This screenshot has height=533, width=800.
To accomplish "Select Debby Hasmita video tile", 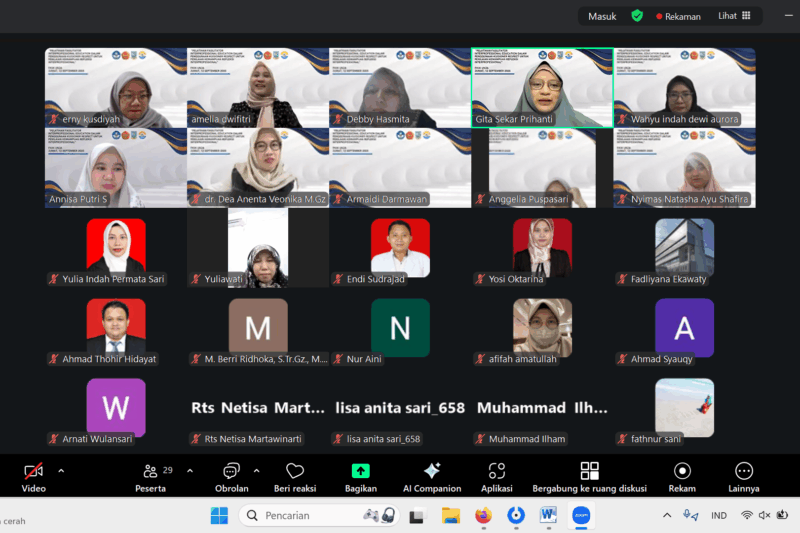I will (x=400, y=88).
